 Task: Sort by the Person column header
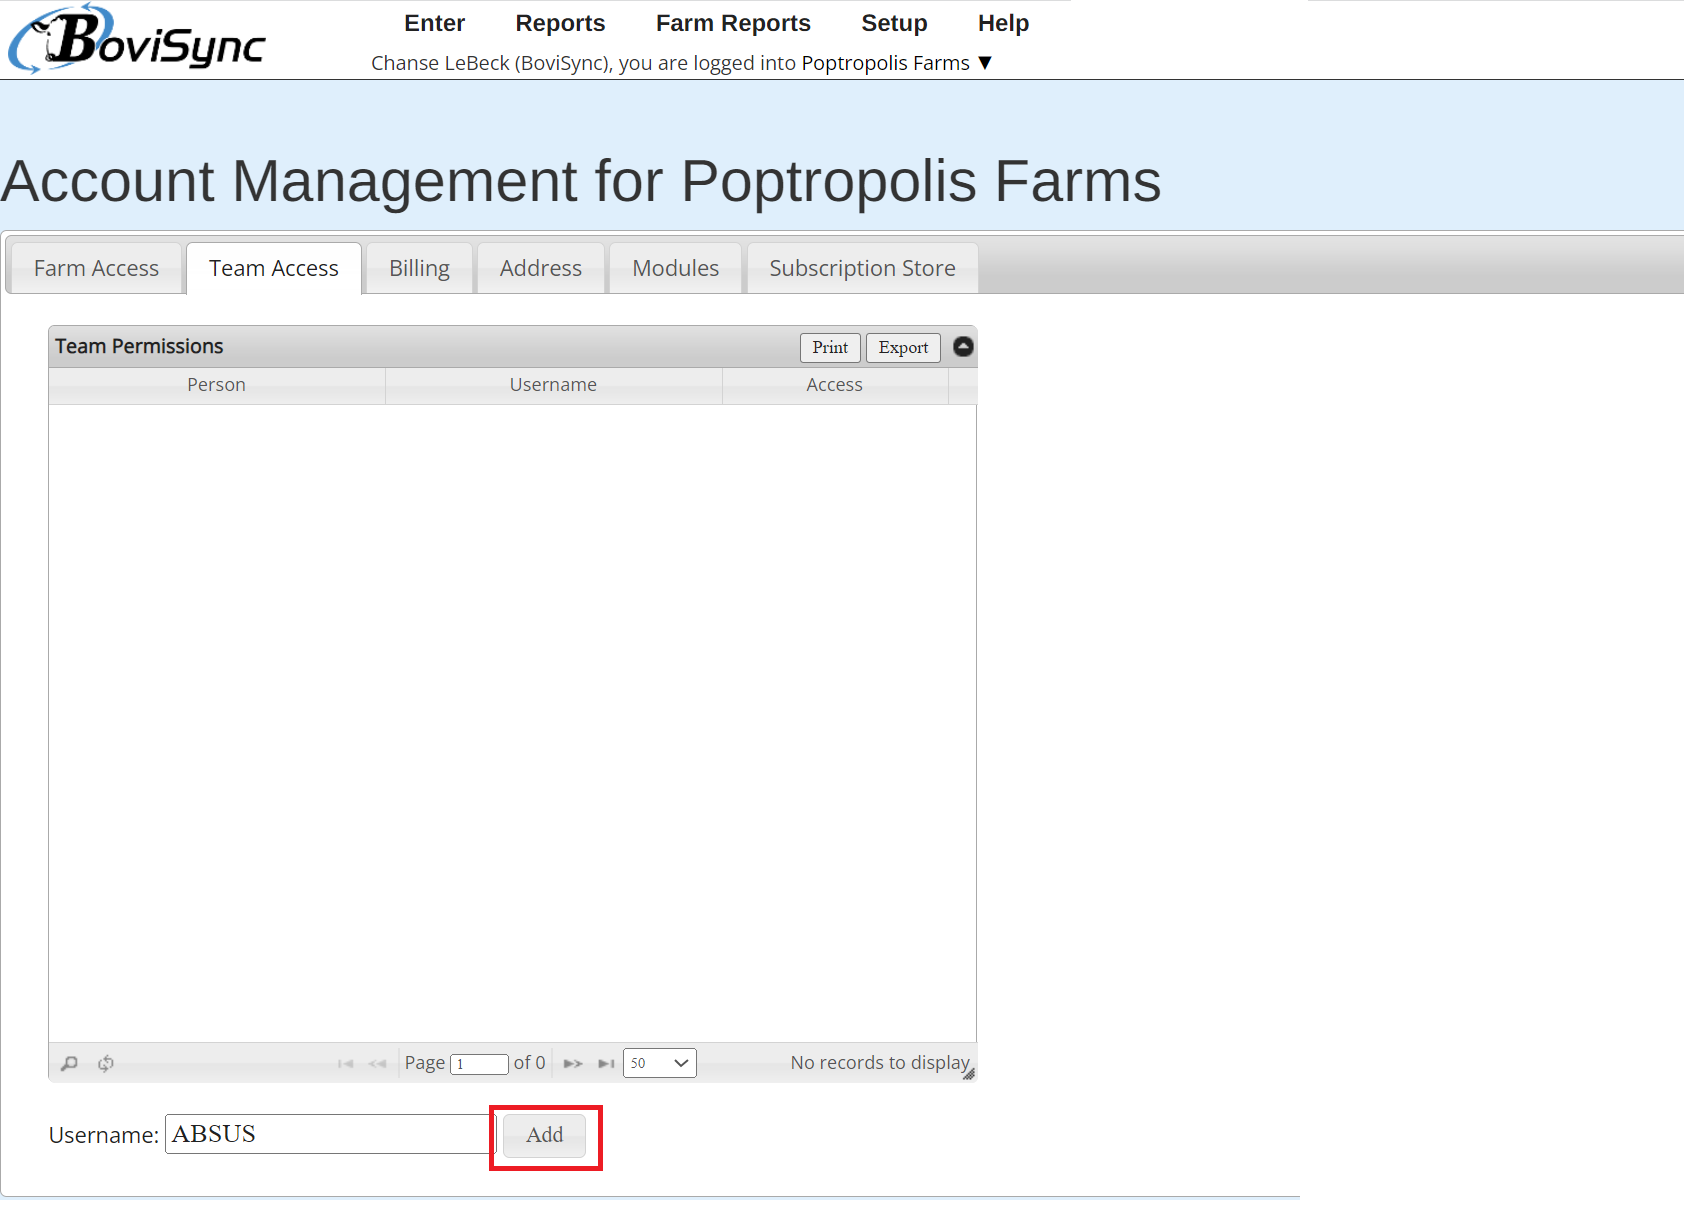tap(217, 385)
